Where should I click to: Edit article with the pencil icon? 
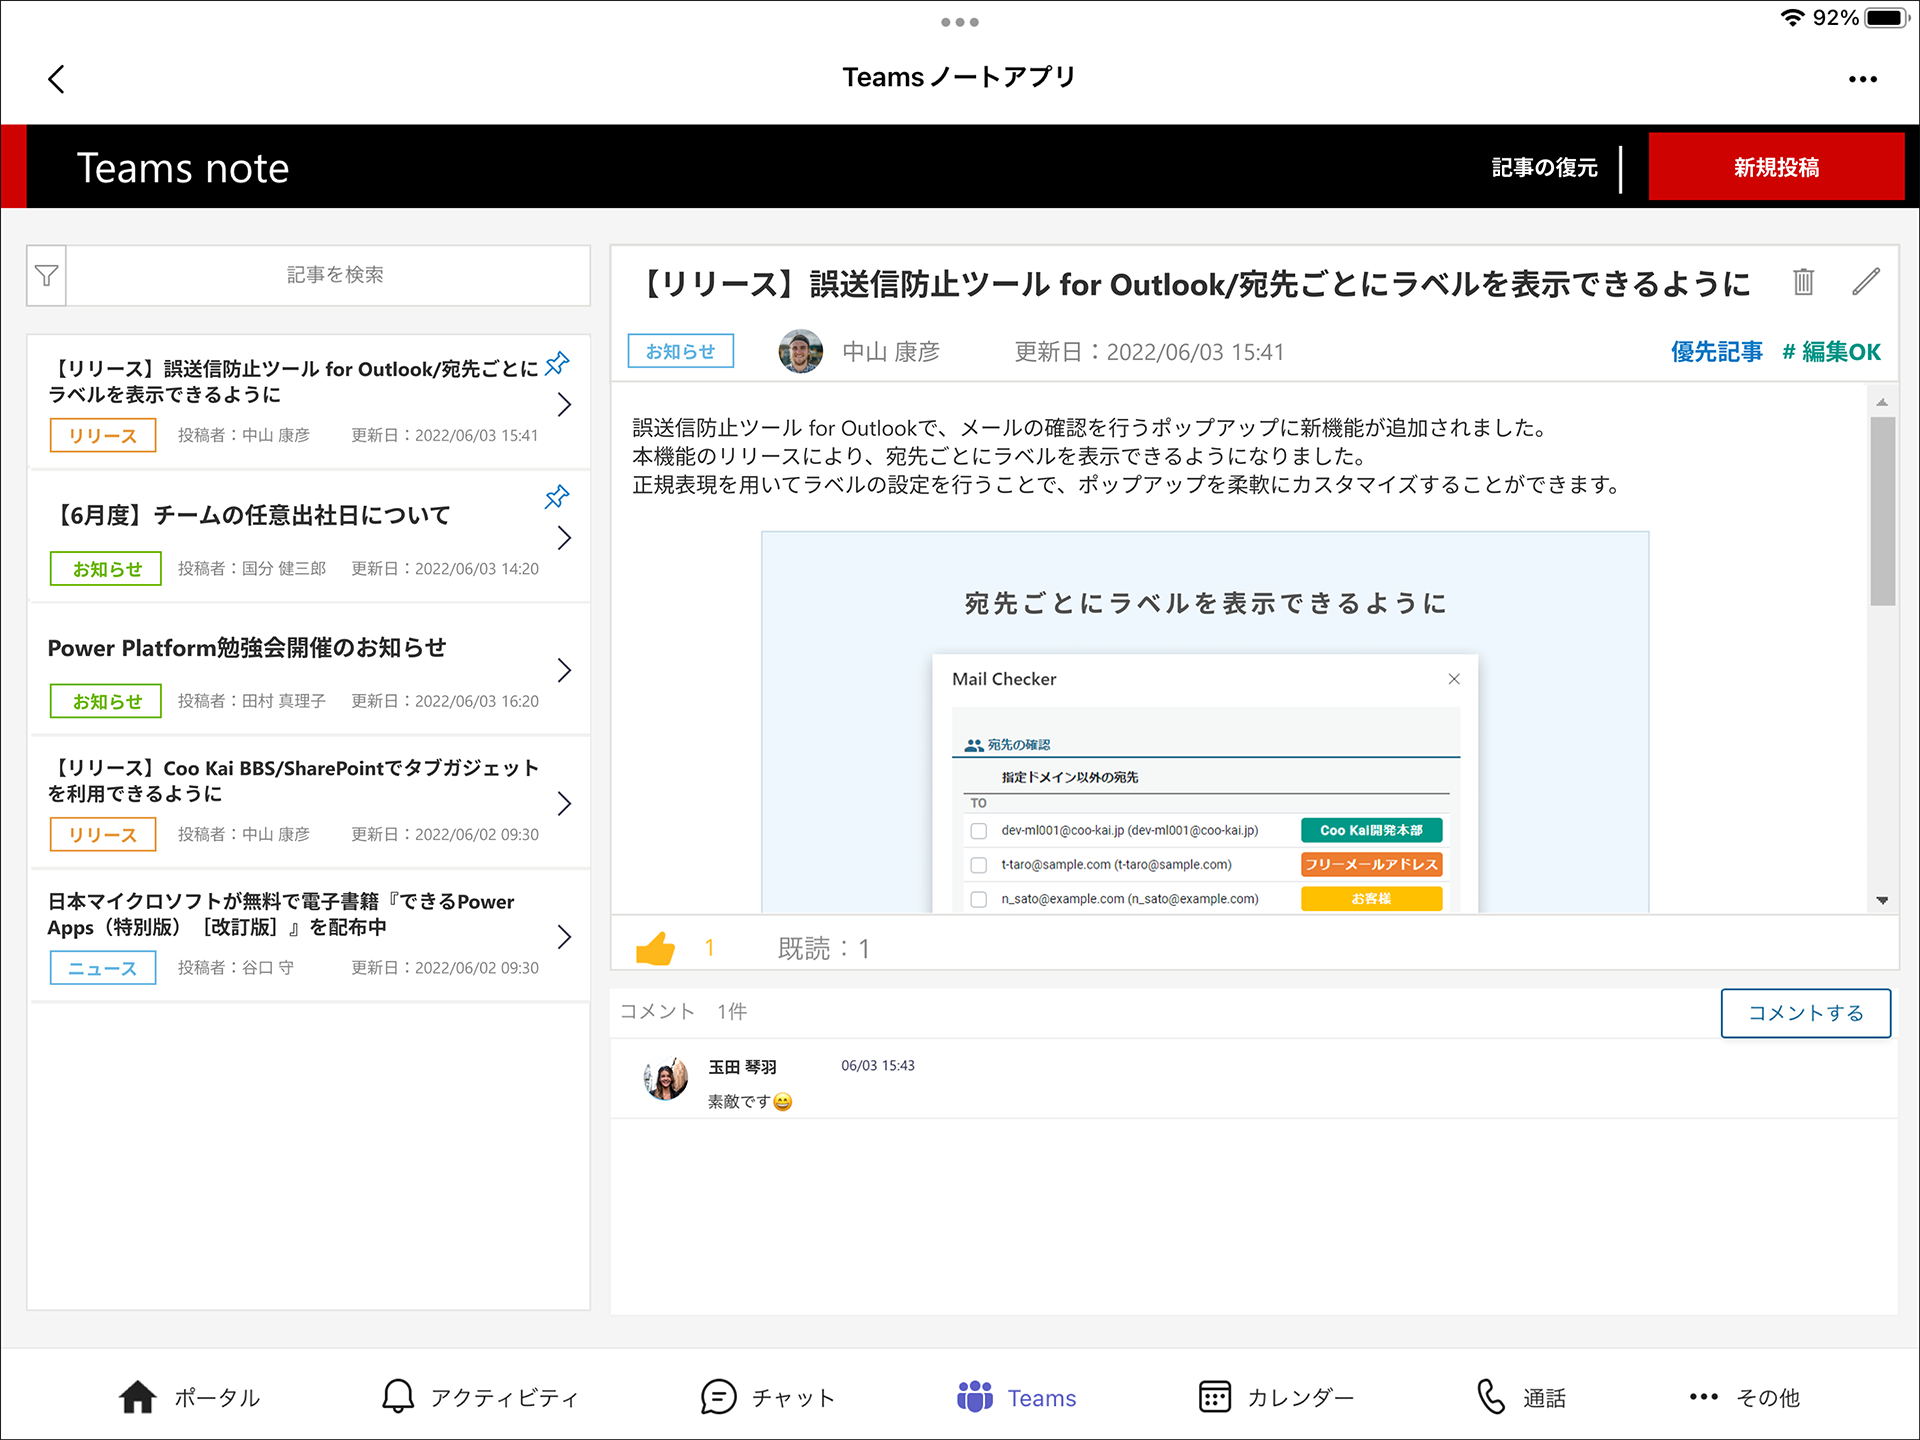[1865, 283]
